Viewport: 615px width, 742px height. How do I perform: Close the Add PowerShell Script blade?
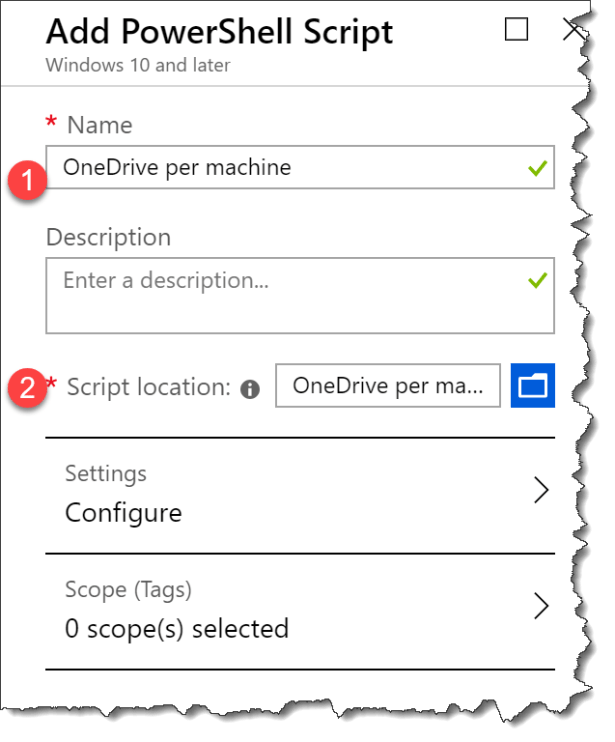pos(574,29)
